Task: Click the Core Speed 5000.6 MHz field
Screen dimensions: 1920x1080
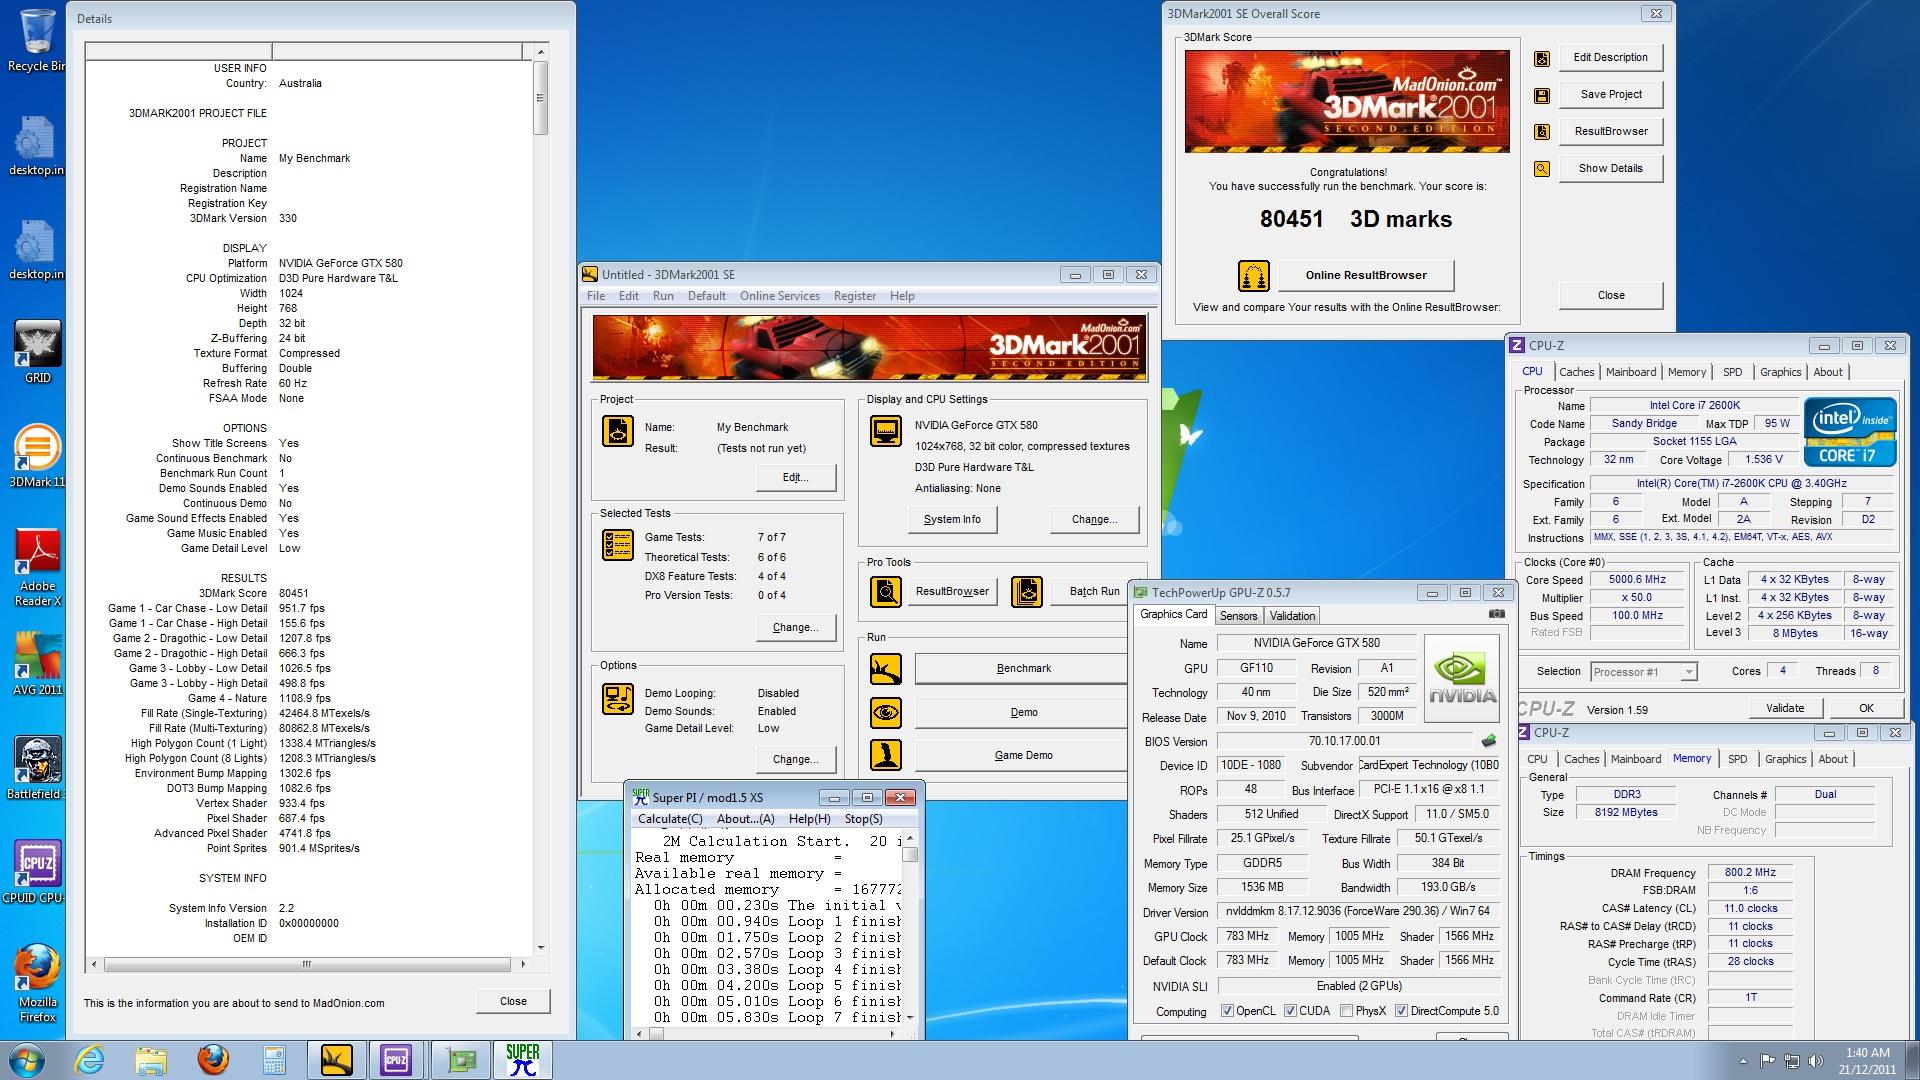Action: click(1637, 580)
